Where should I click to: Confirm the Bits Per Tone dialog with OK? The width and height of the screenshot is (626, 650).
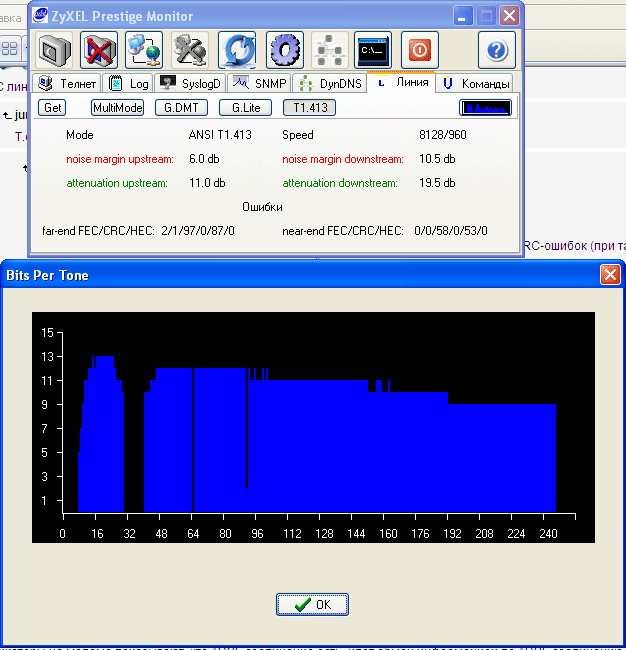(313, 604)
